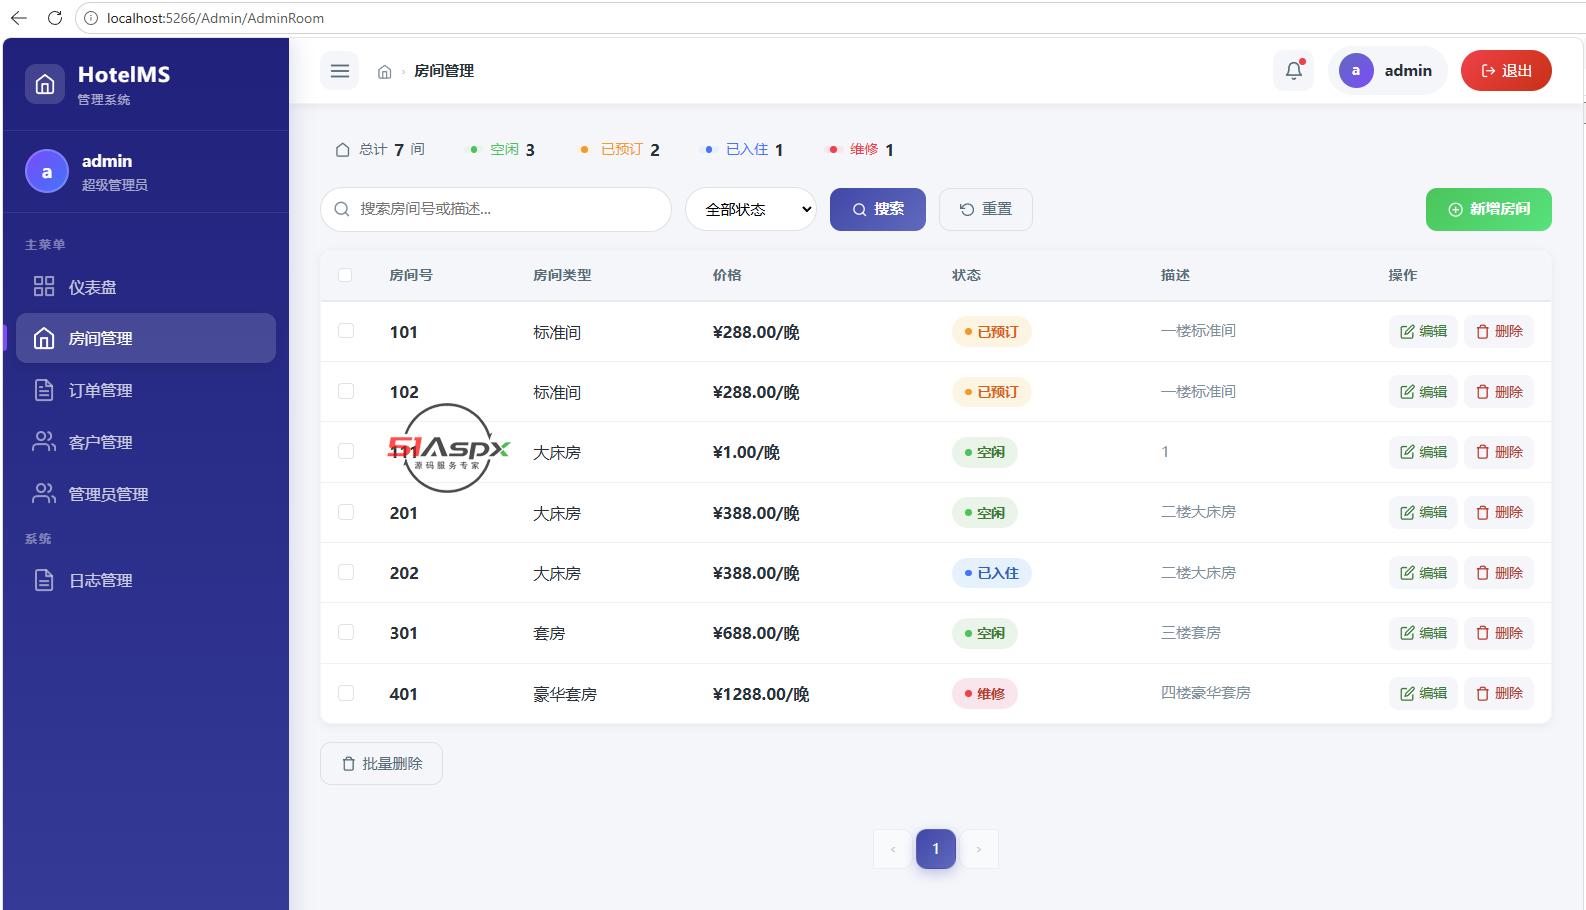Click the breadcrumb home icon
Screen dimensions: 1586x910
(x=384, y=72)
